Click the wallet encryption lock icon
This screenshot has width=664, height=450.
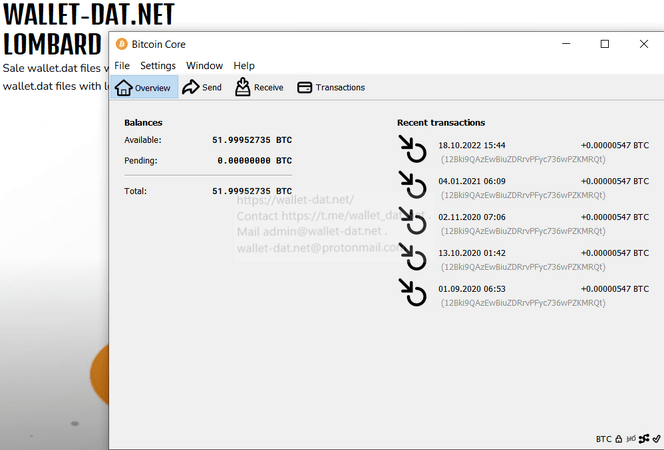click(619, 439)
